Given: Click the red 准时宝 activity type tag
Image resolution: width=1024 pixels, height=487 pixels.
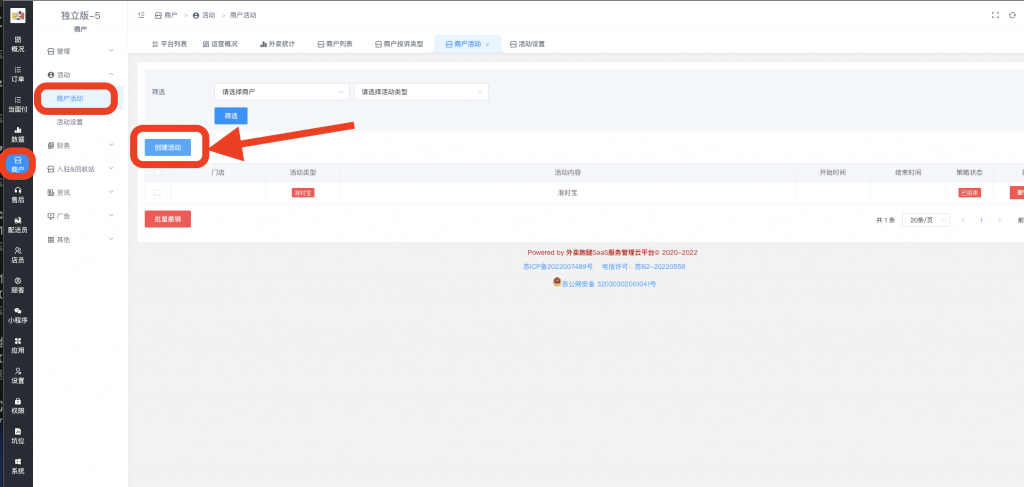Looking at the screenshot, I should pos(303,193).
